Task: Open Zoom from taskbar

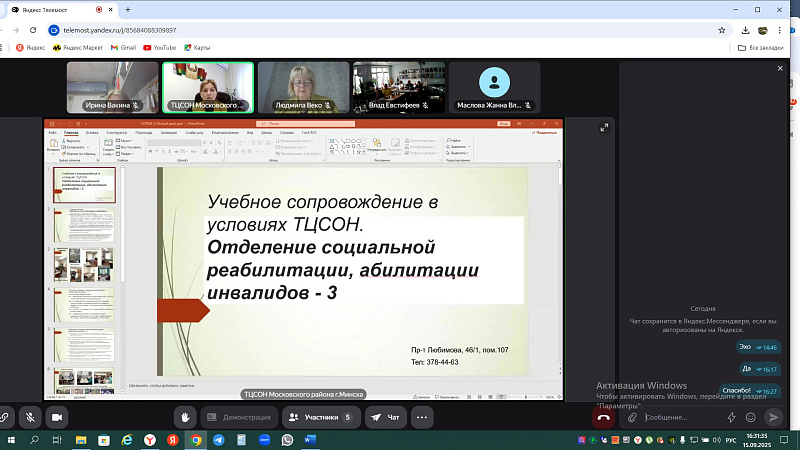Action: click(x=264, y=440)
